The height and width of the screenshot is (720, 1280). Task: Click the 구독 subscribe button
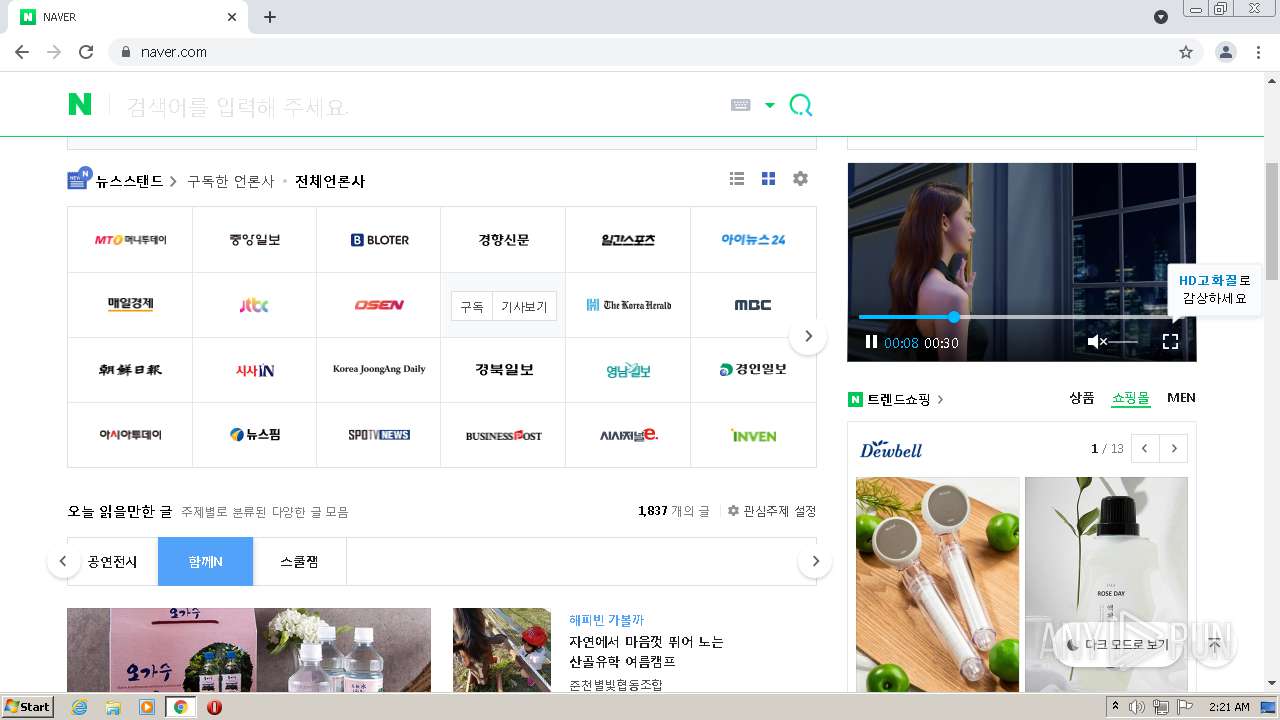coord(471,307)
